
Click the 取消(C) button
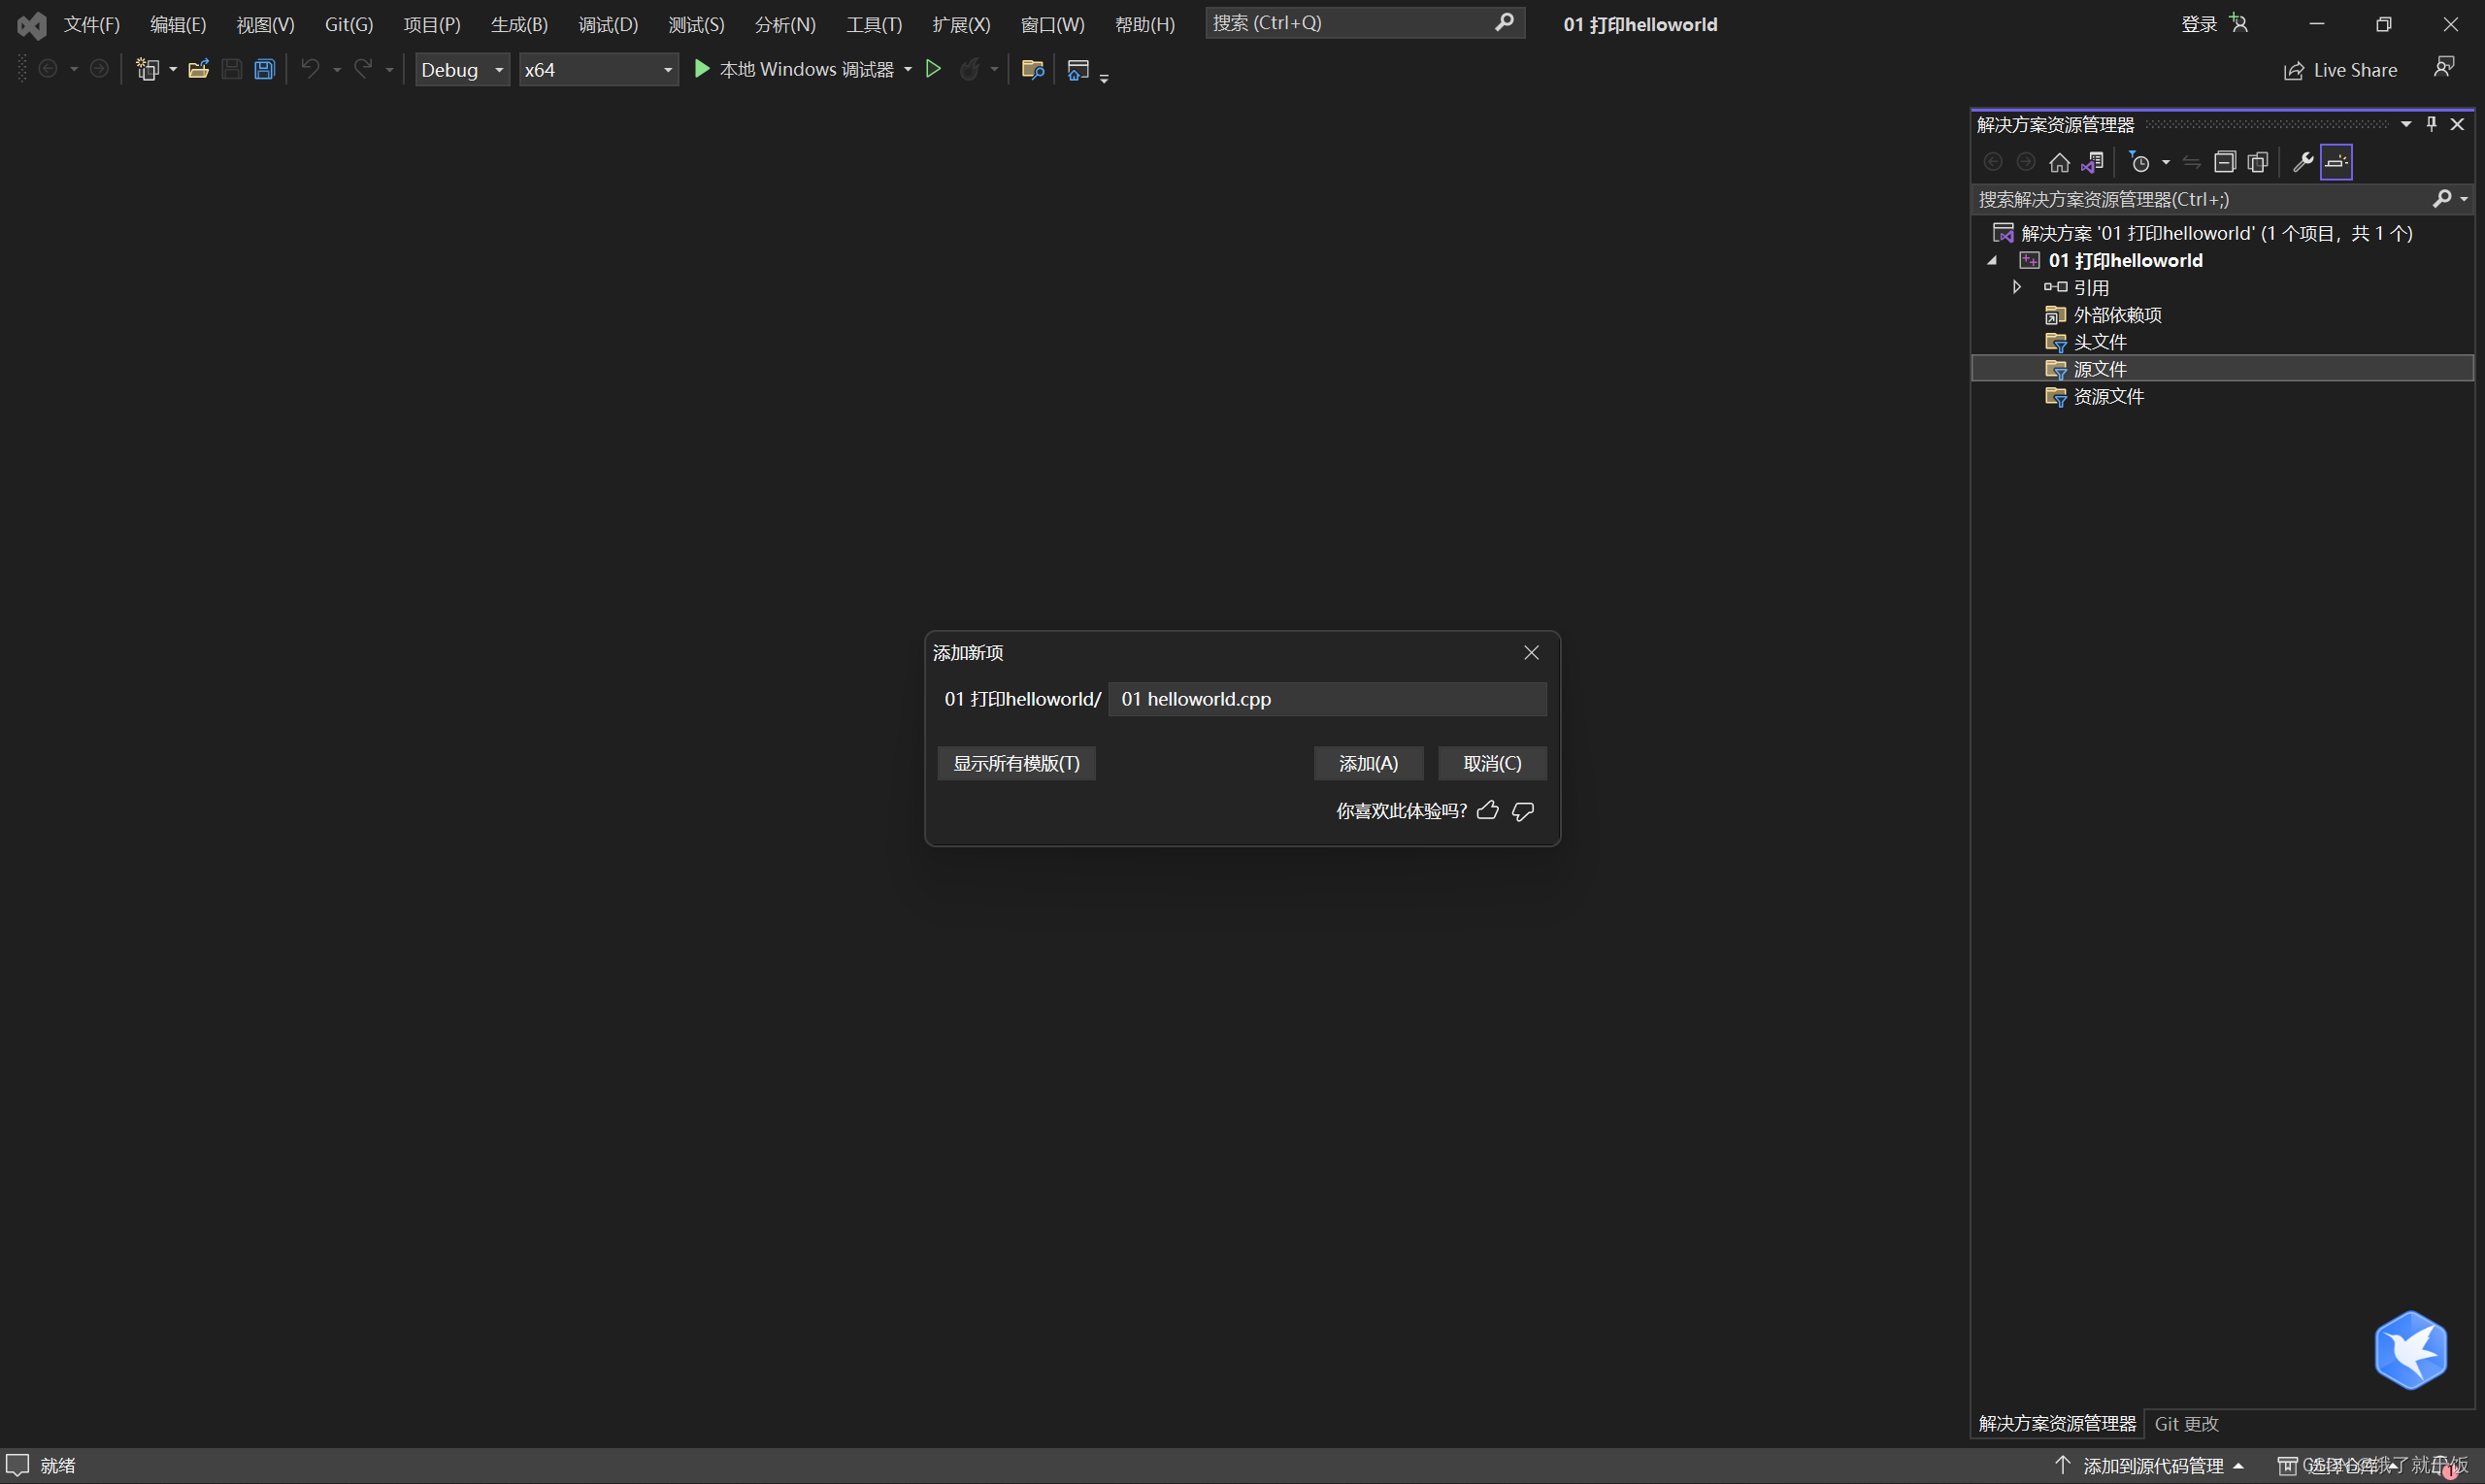point(1492,763)
